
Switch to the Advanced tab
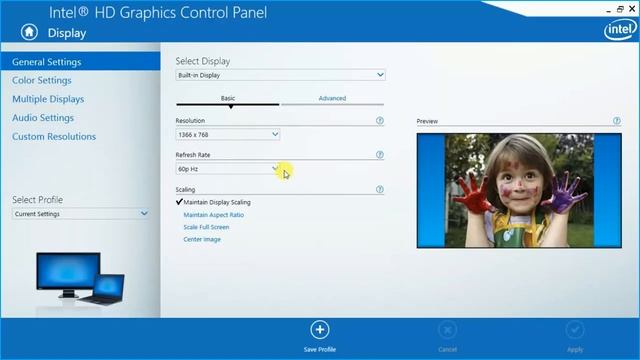coord(332,98)
